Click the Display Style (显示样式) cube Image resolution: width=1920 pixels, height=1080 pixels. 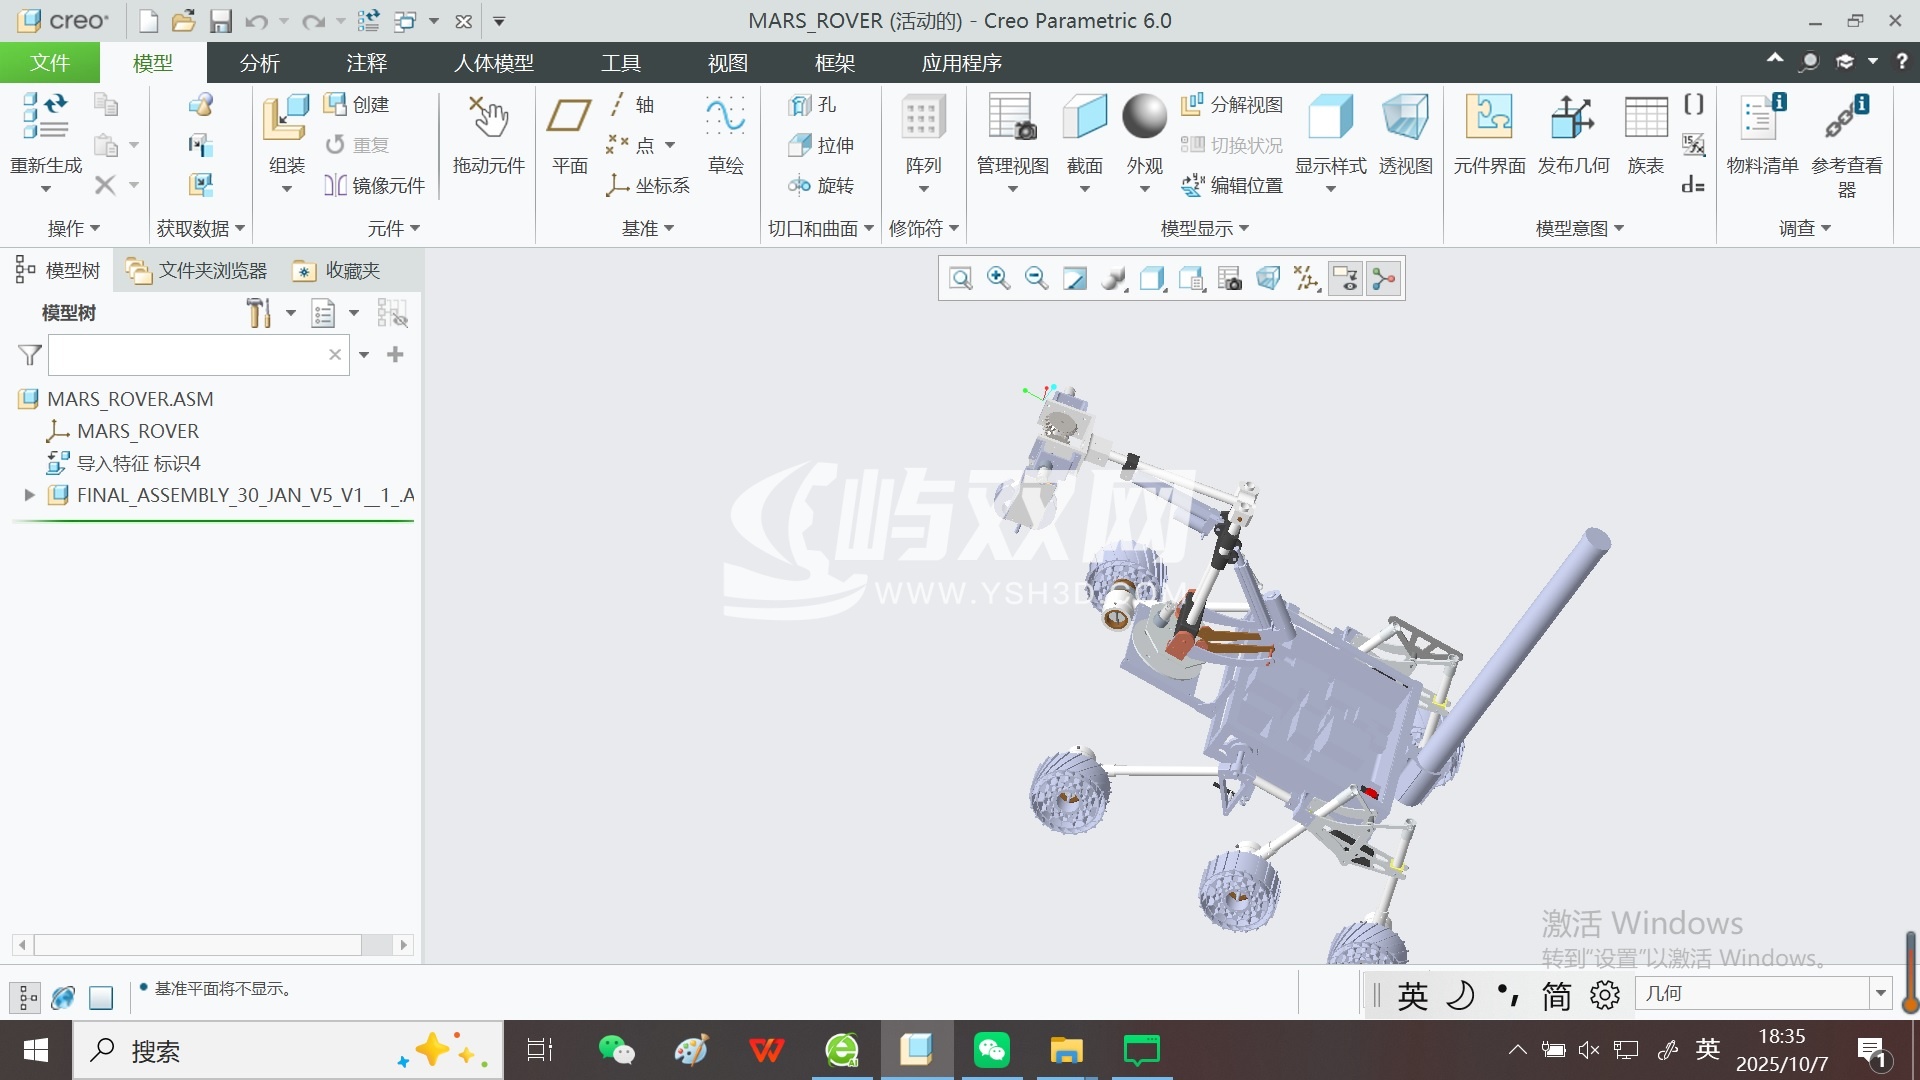1330,116
